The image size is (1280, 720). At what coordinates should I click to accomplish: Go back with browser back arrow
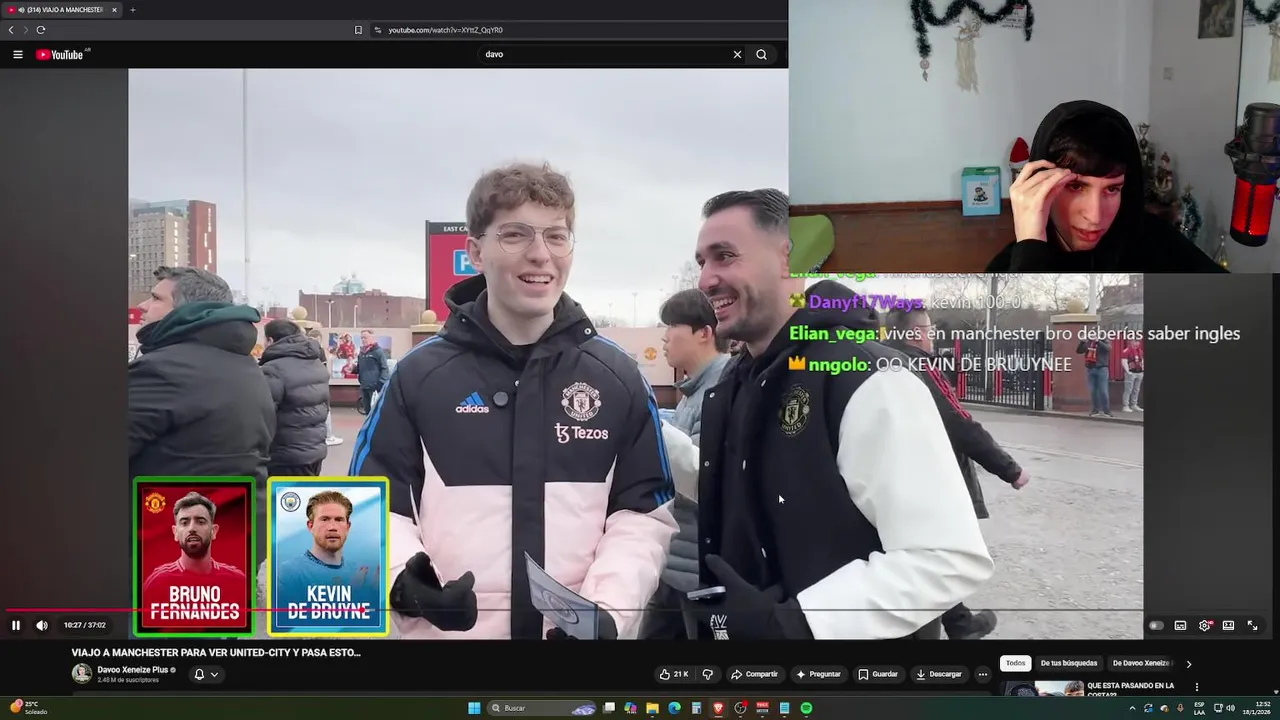click(11, 30)
